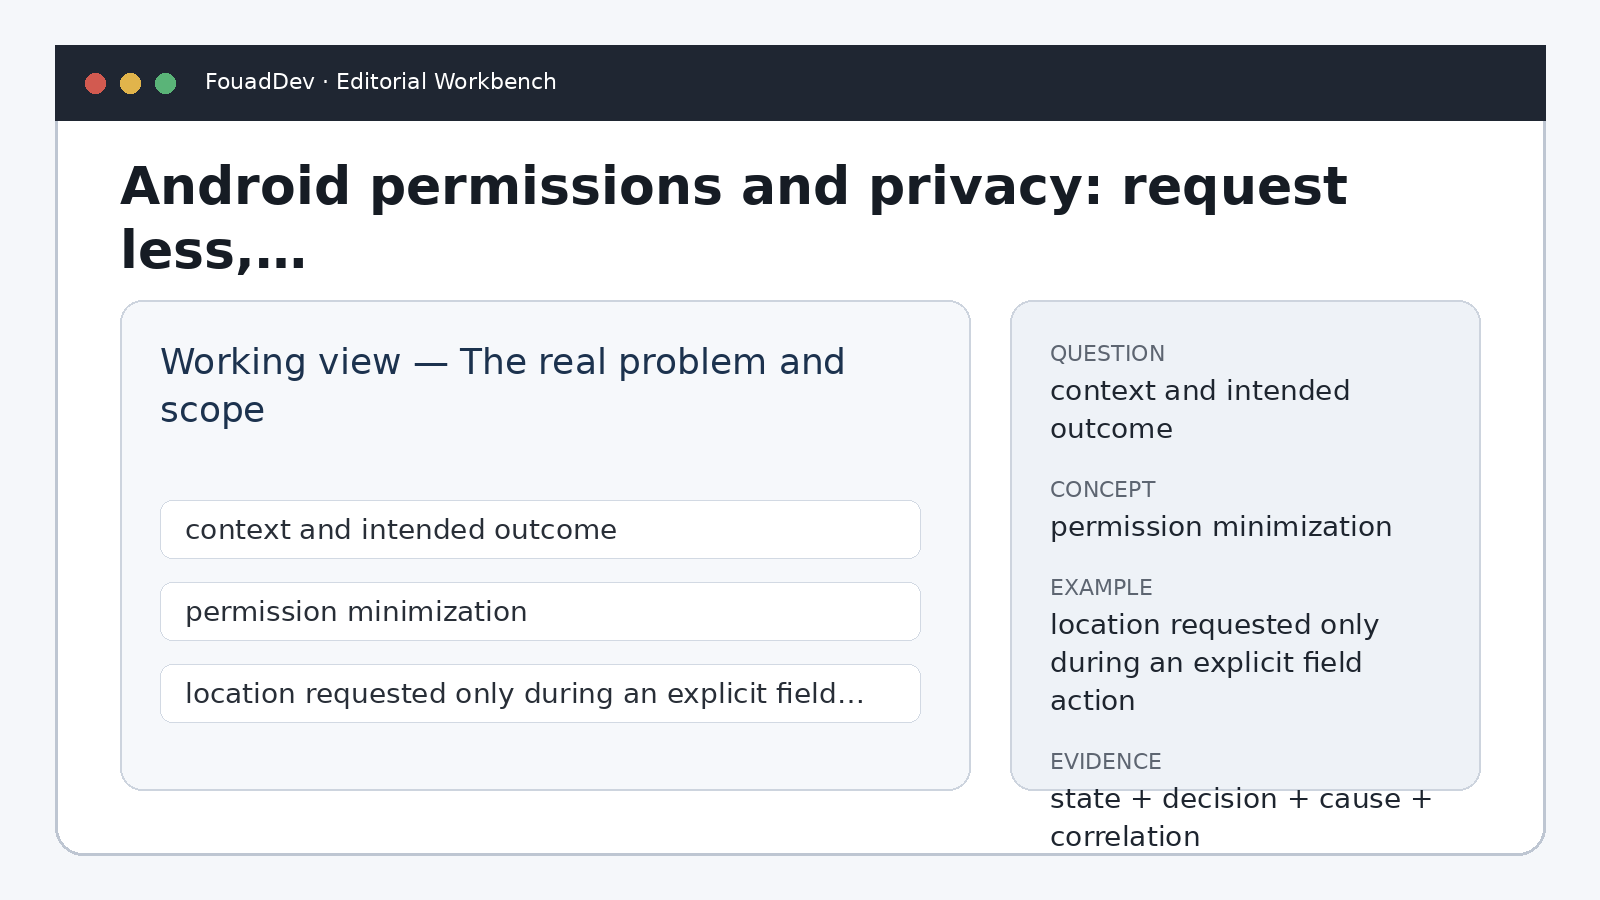Click the green maximize window dot

[x=166, y=83]
